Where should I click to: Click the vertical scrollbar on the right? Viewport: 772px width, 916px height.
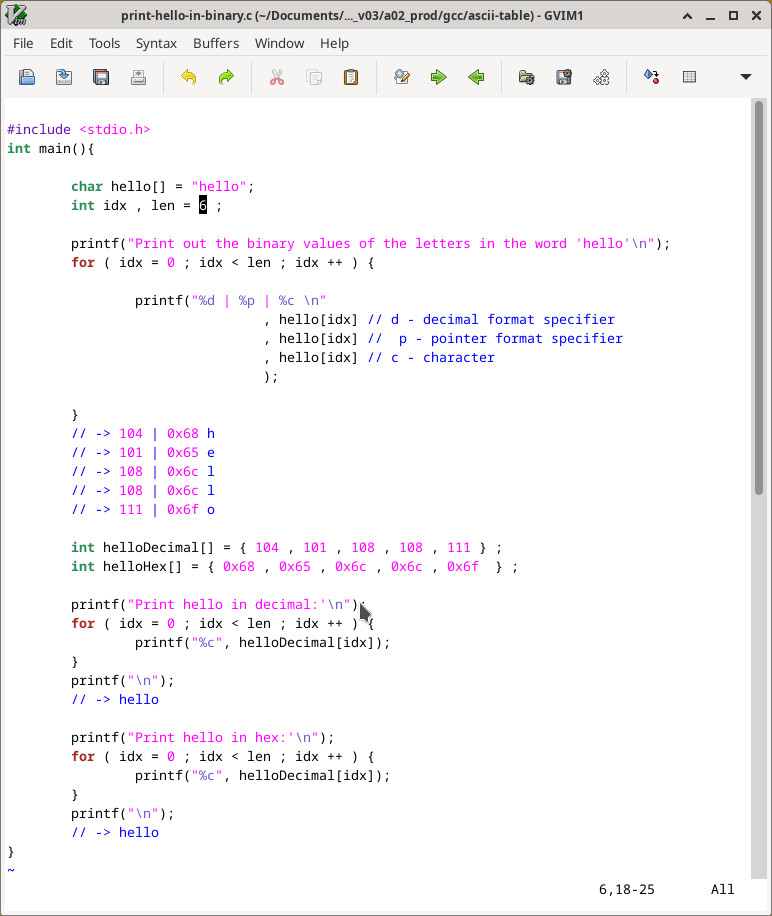[759, 300]
